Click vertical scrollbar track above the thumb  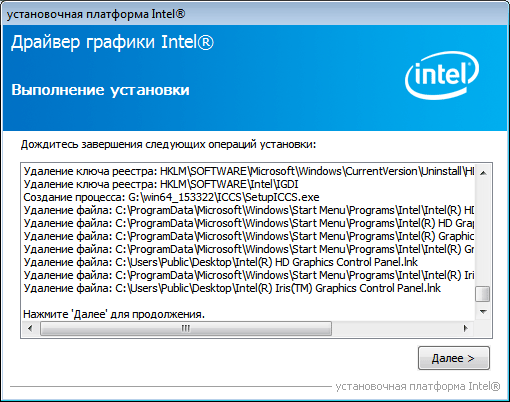click(x=483, y=233)
